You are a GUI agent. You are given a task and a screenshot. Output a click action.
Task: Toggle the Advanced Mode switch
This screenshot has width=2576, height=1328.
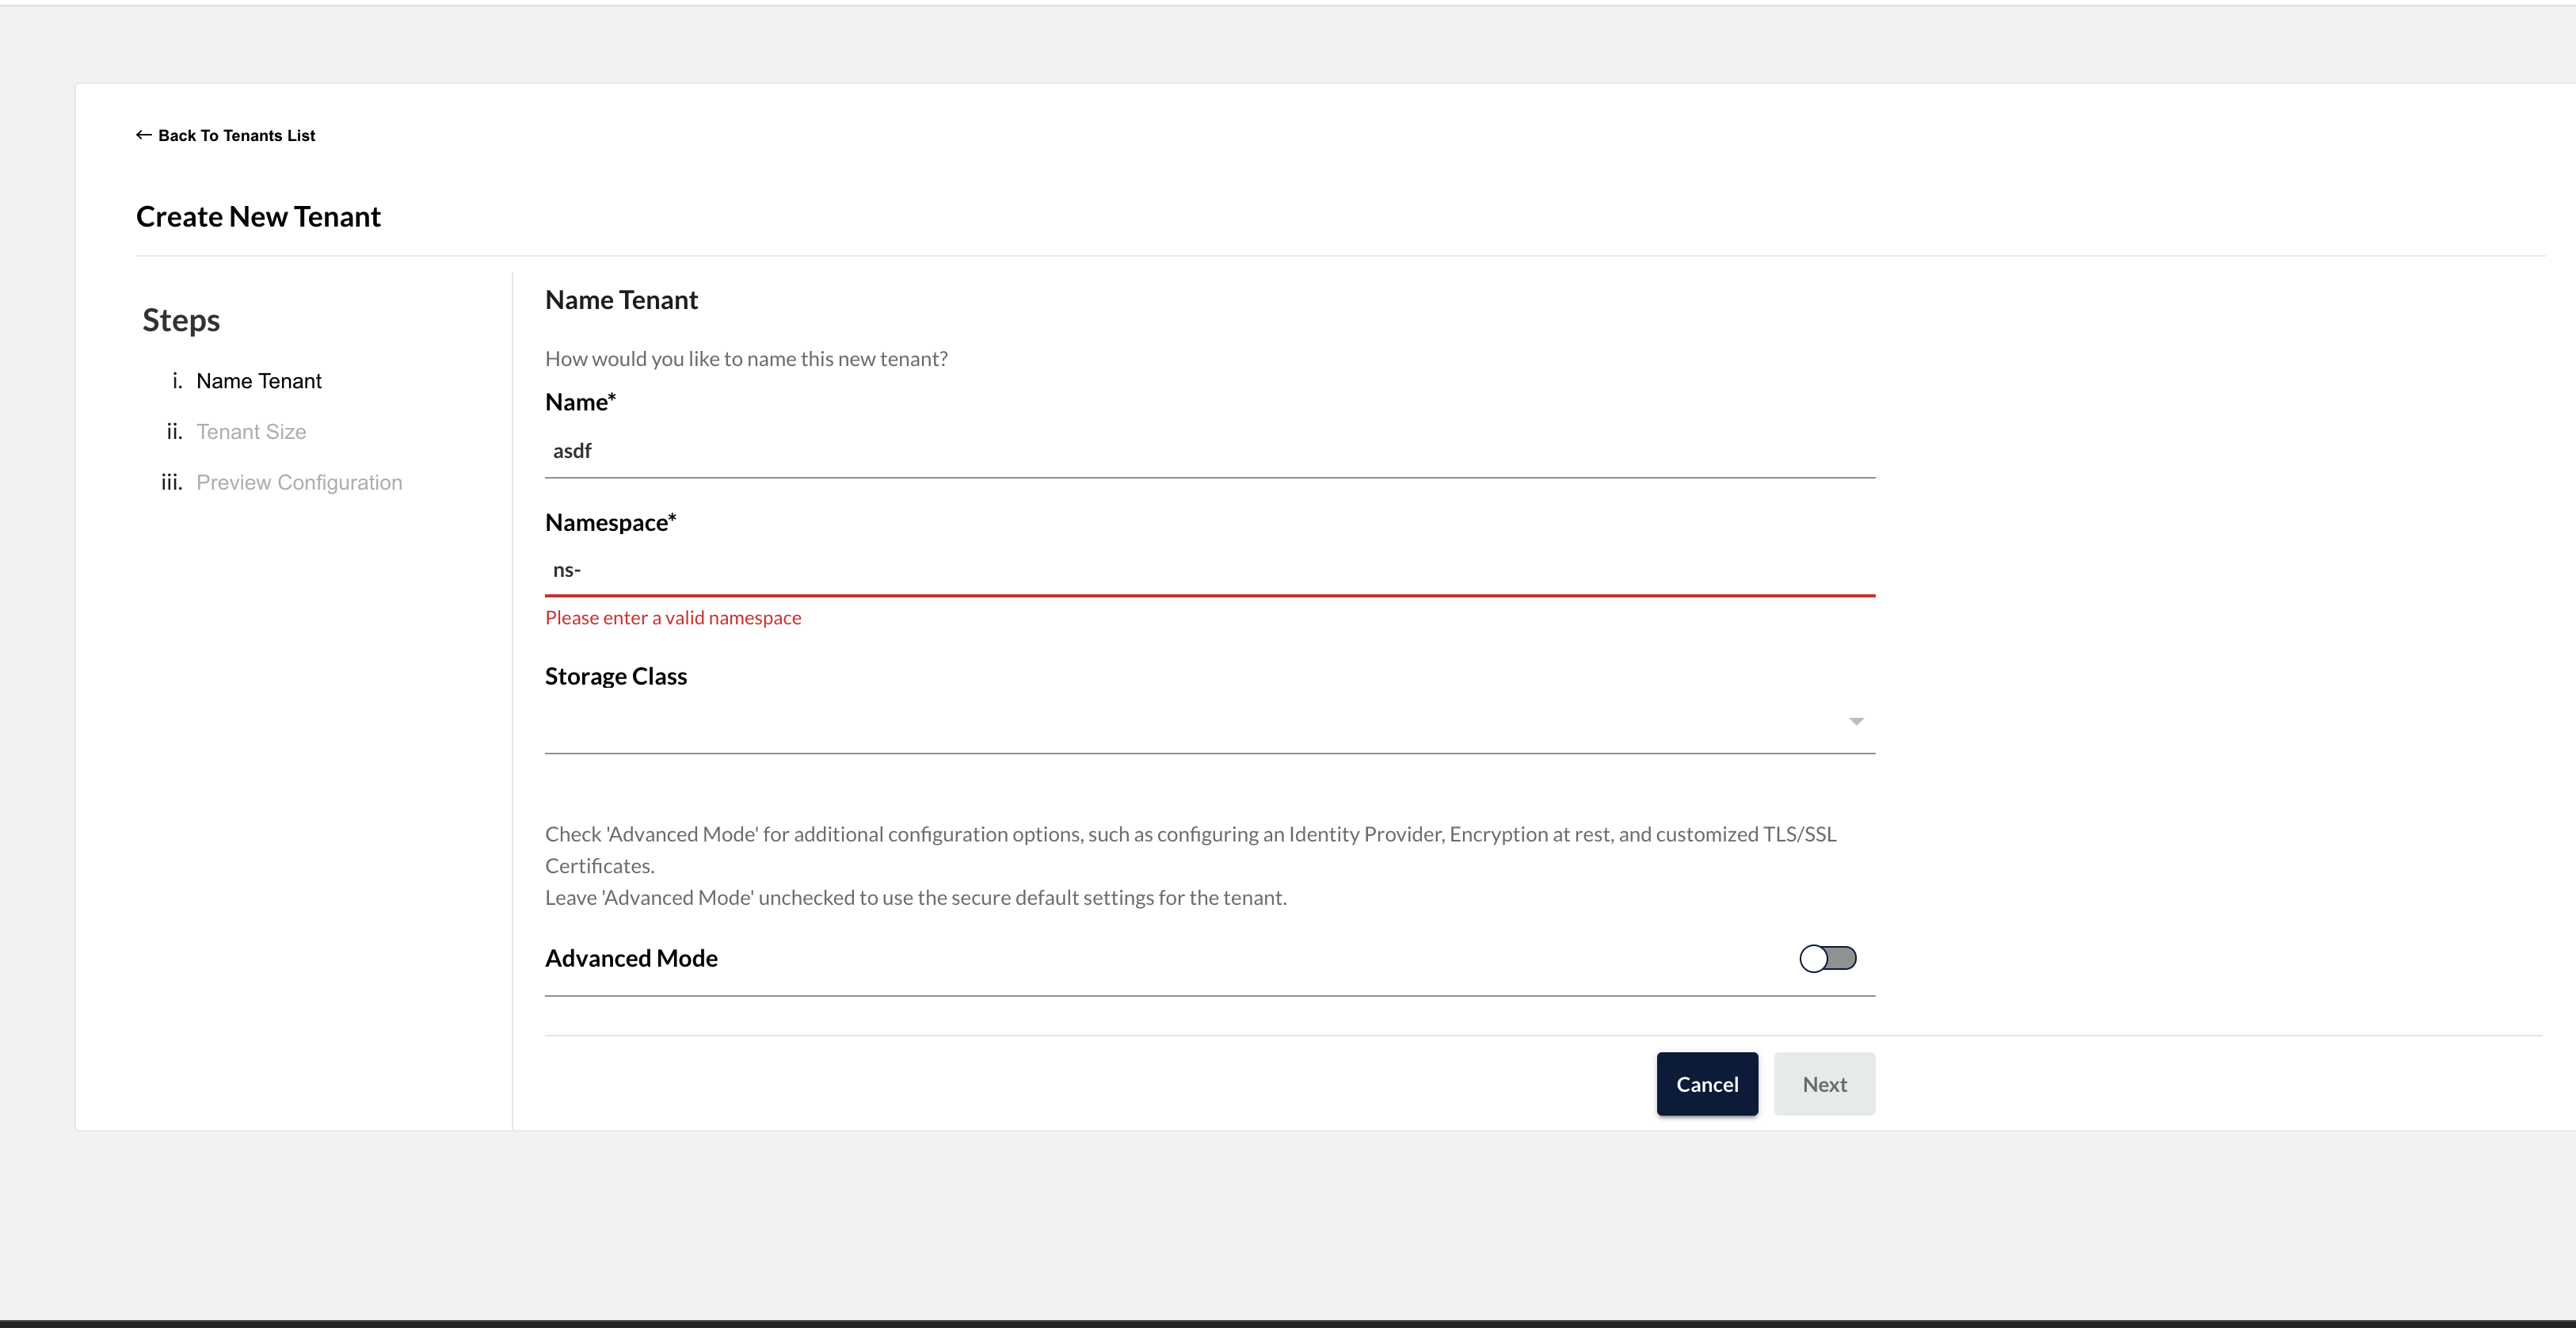pyautogui.click(x=1828, y=959)
